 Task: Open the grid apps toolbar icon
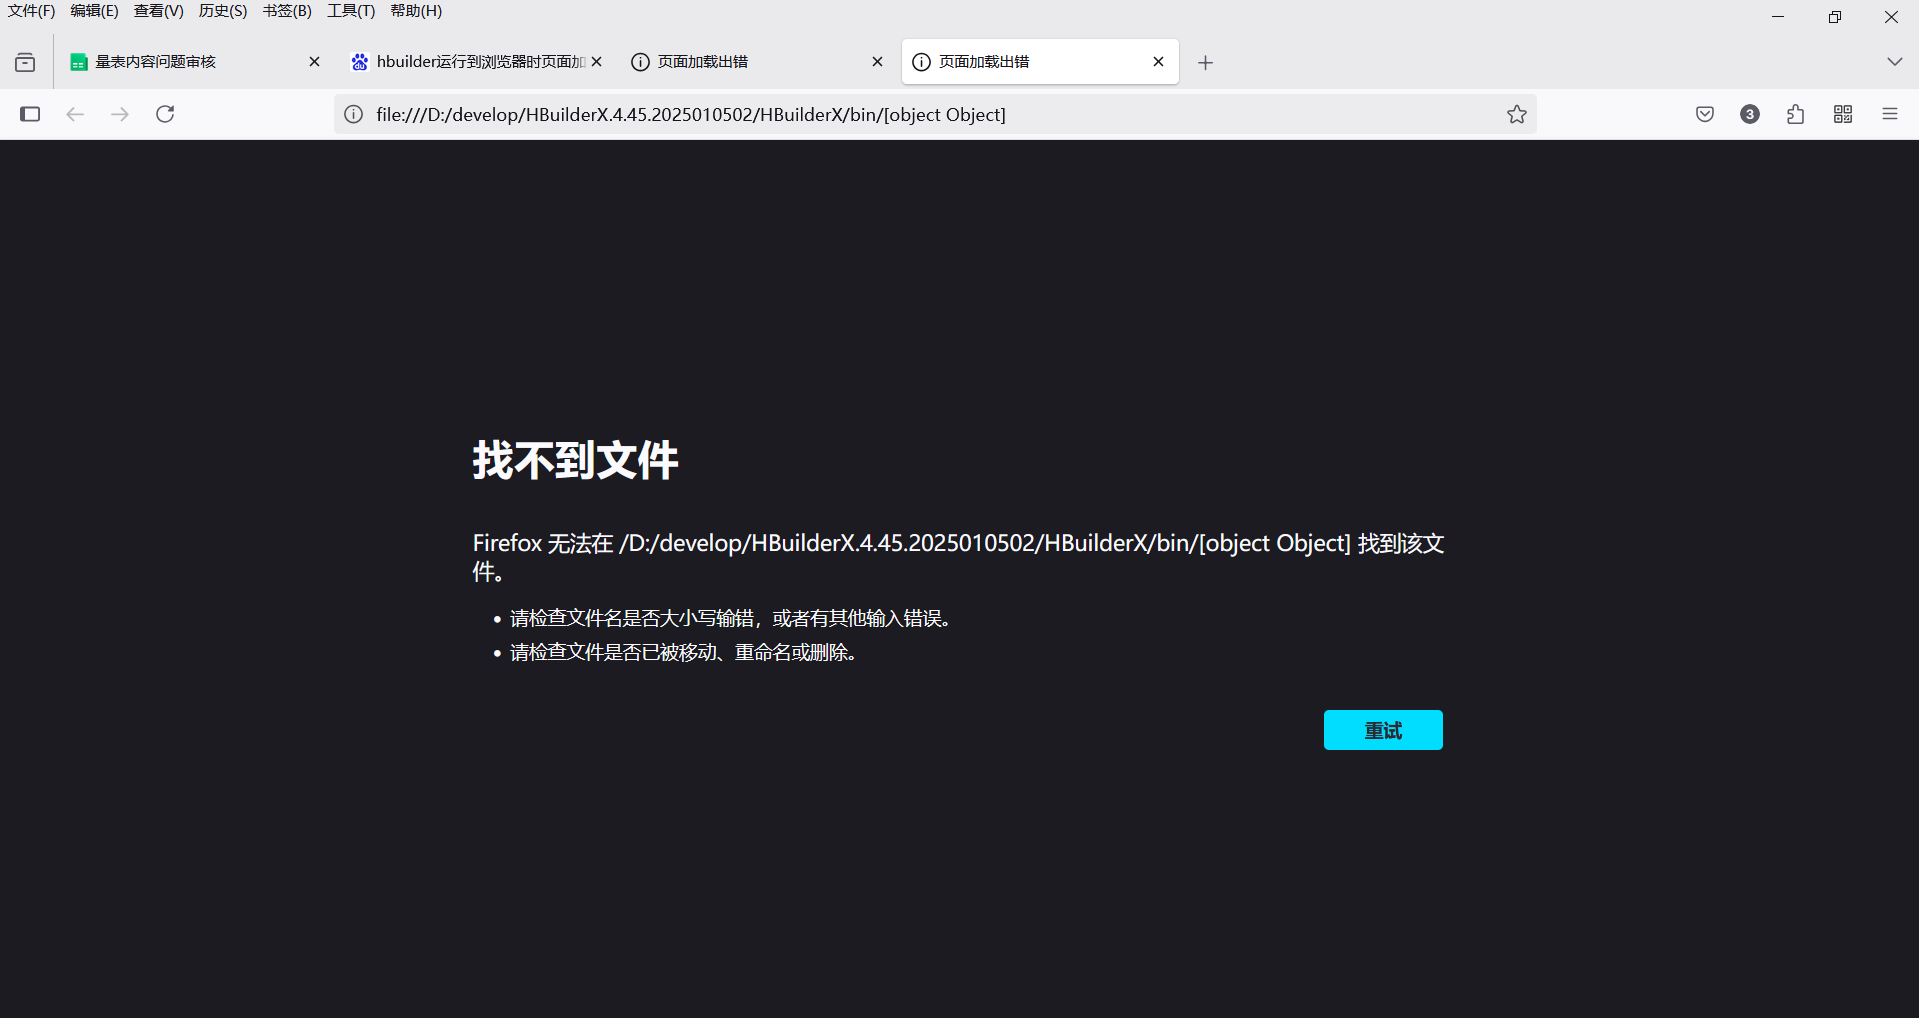pos(1843,114)
